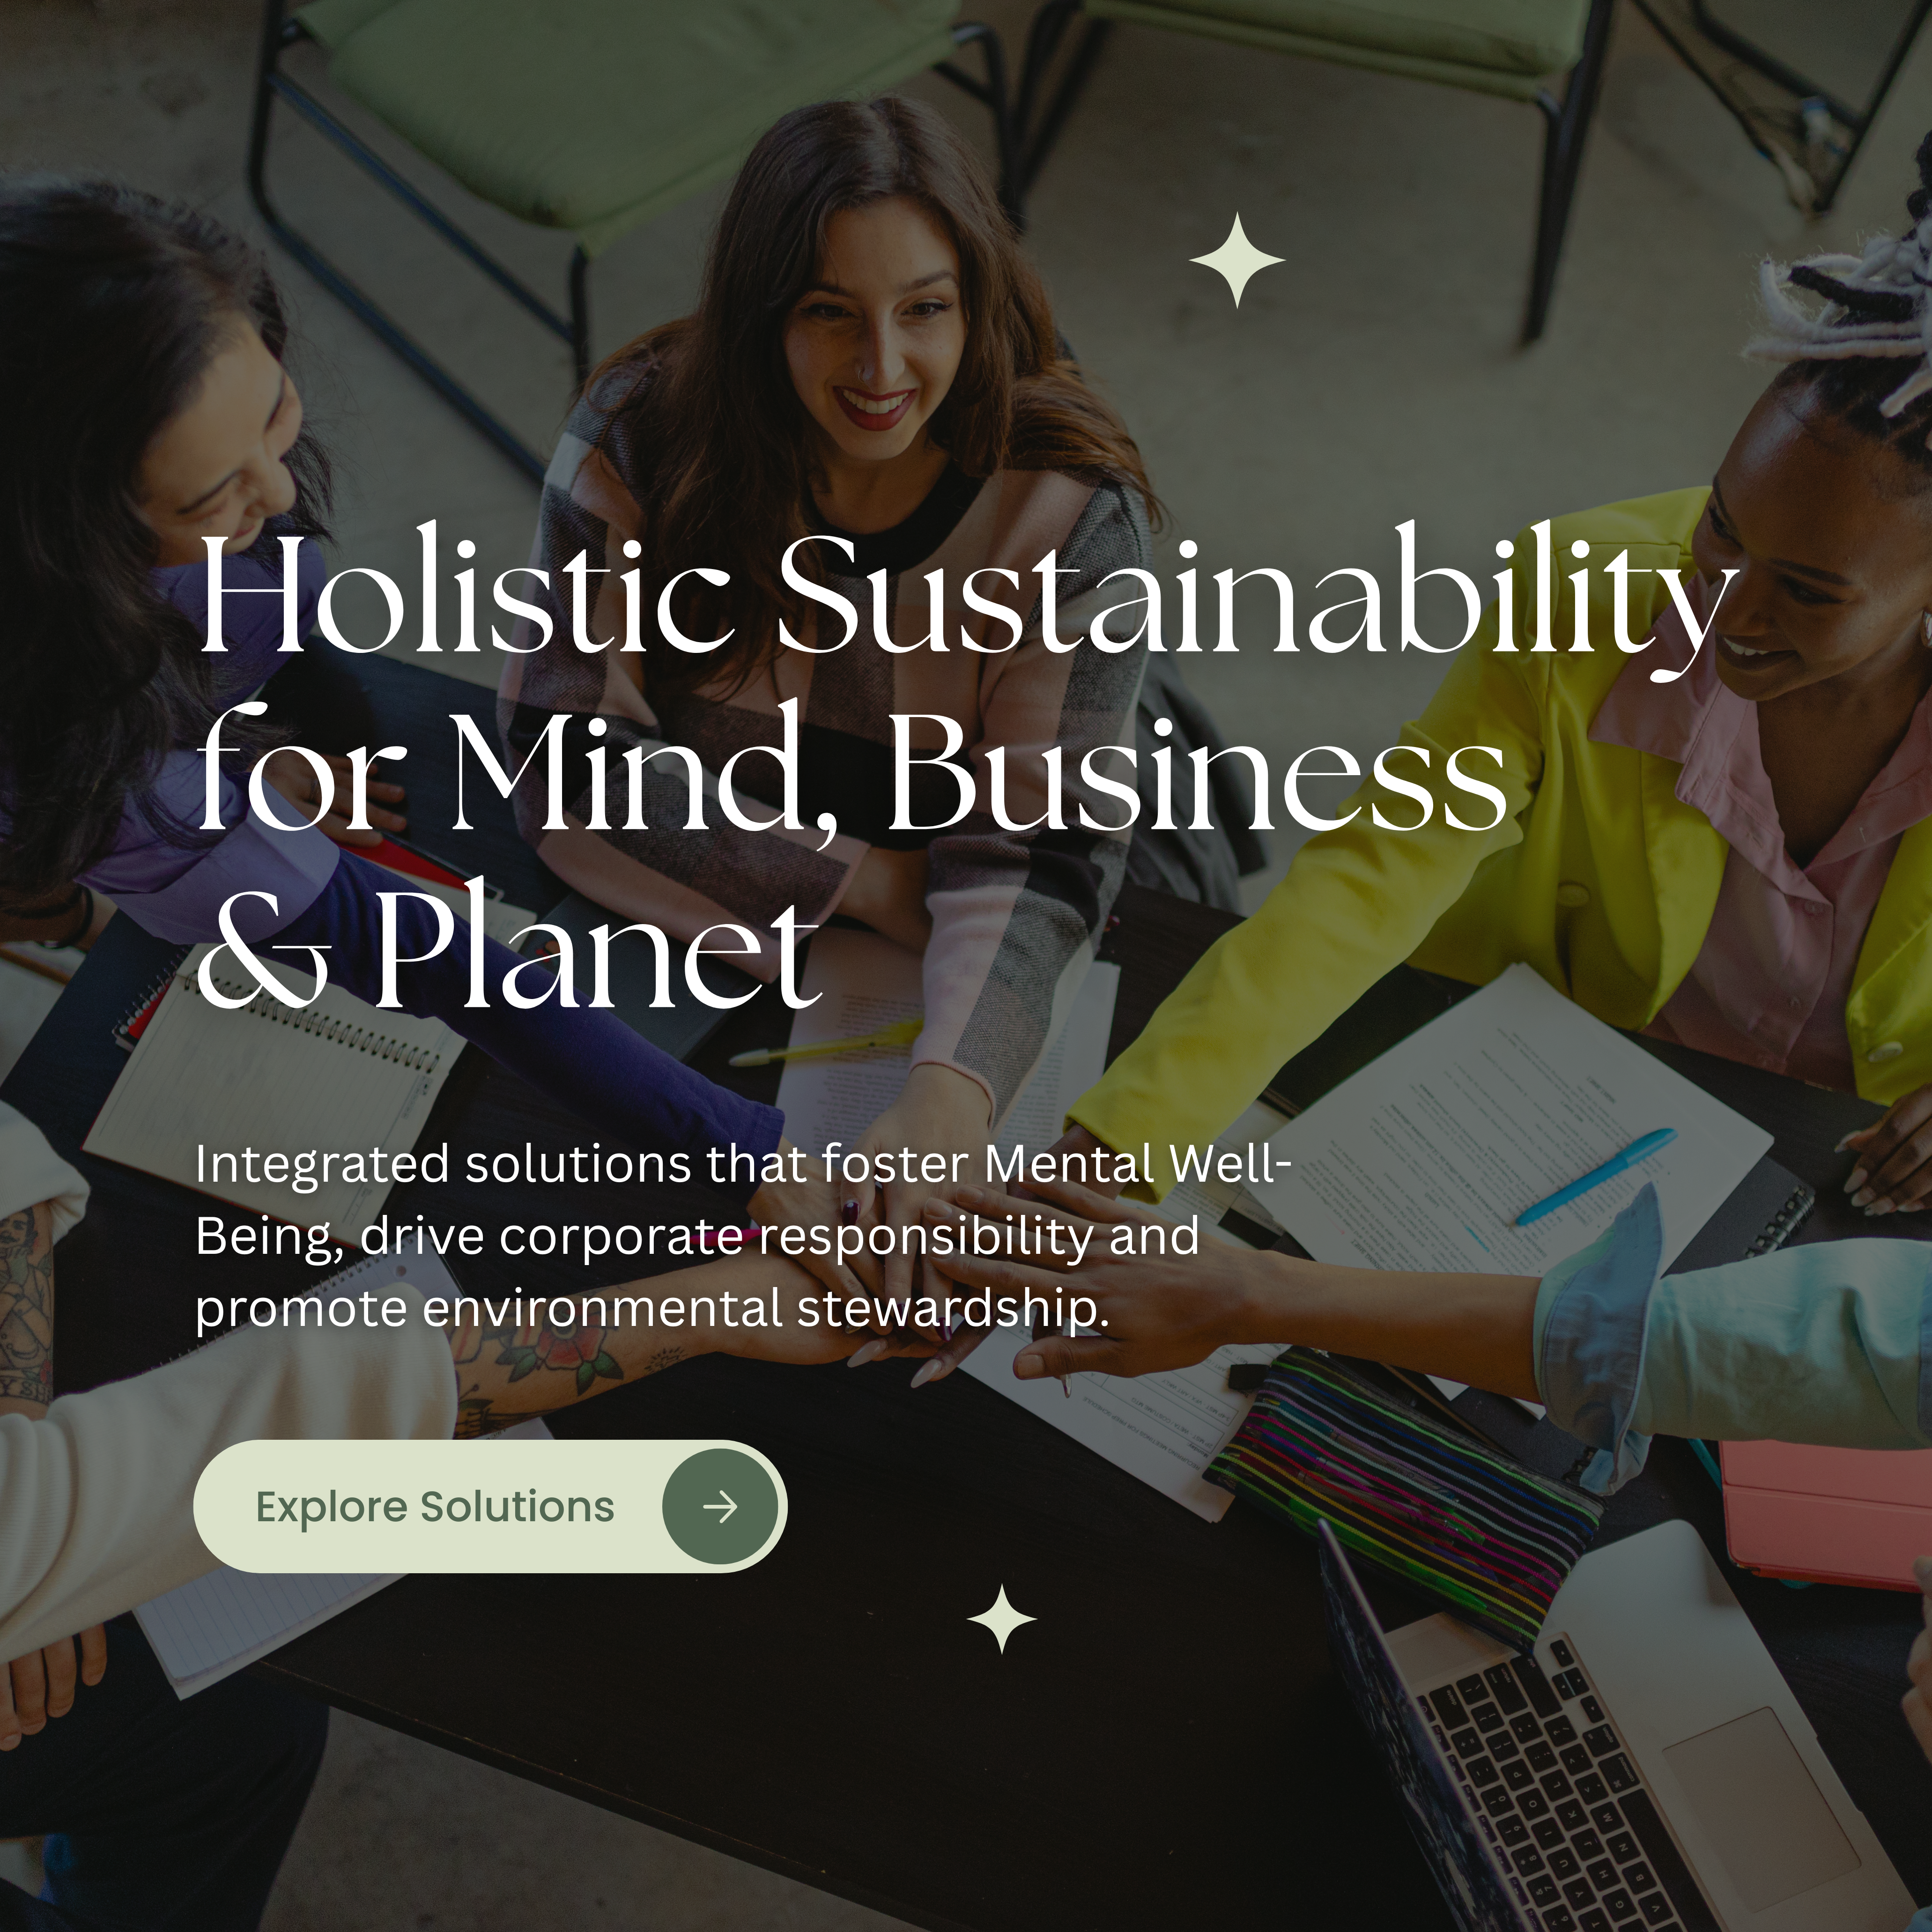The image size is (1932, 1932).
Task: Click the sparkle star above the headline
Action: click(x=1237, y=260)
